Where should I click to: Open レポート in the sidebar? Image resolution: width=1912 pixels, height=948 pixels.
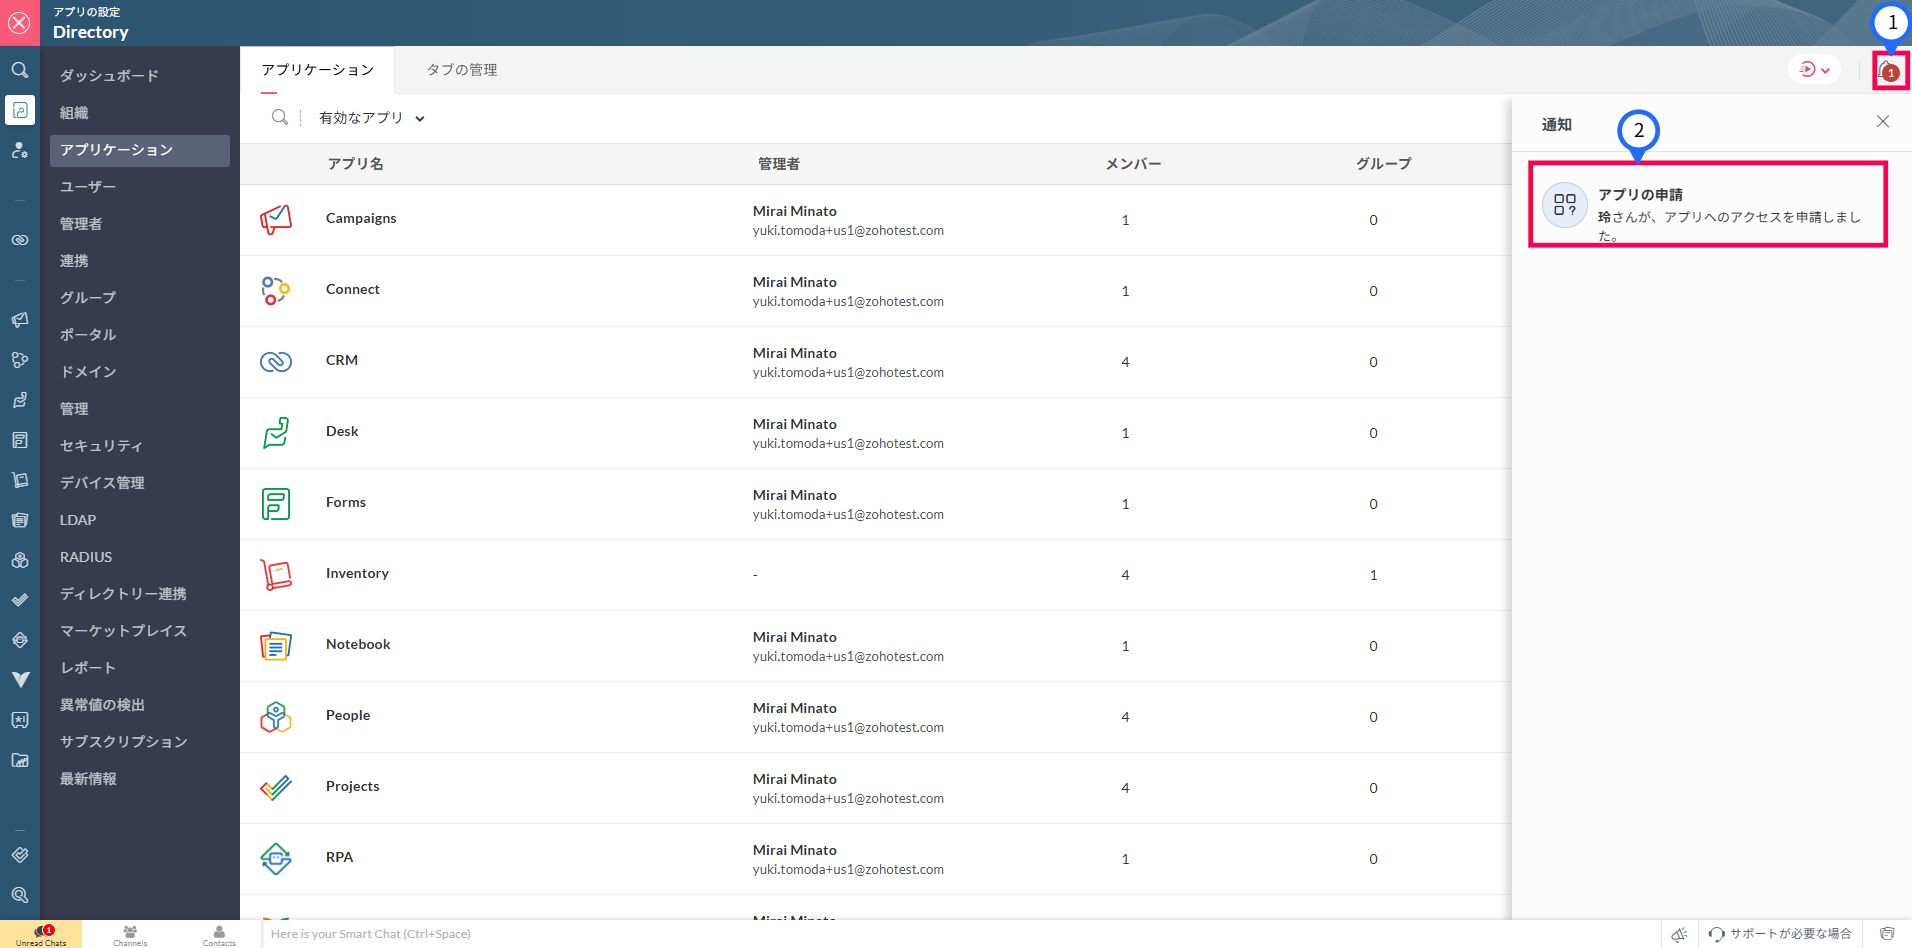pyautogui.click(x=140, y=668)
